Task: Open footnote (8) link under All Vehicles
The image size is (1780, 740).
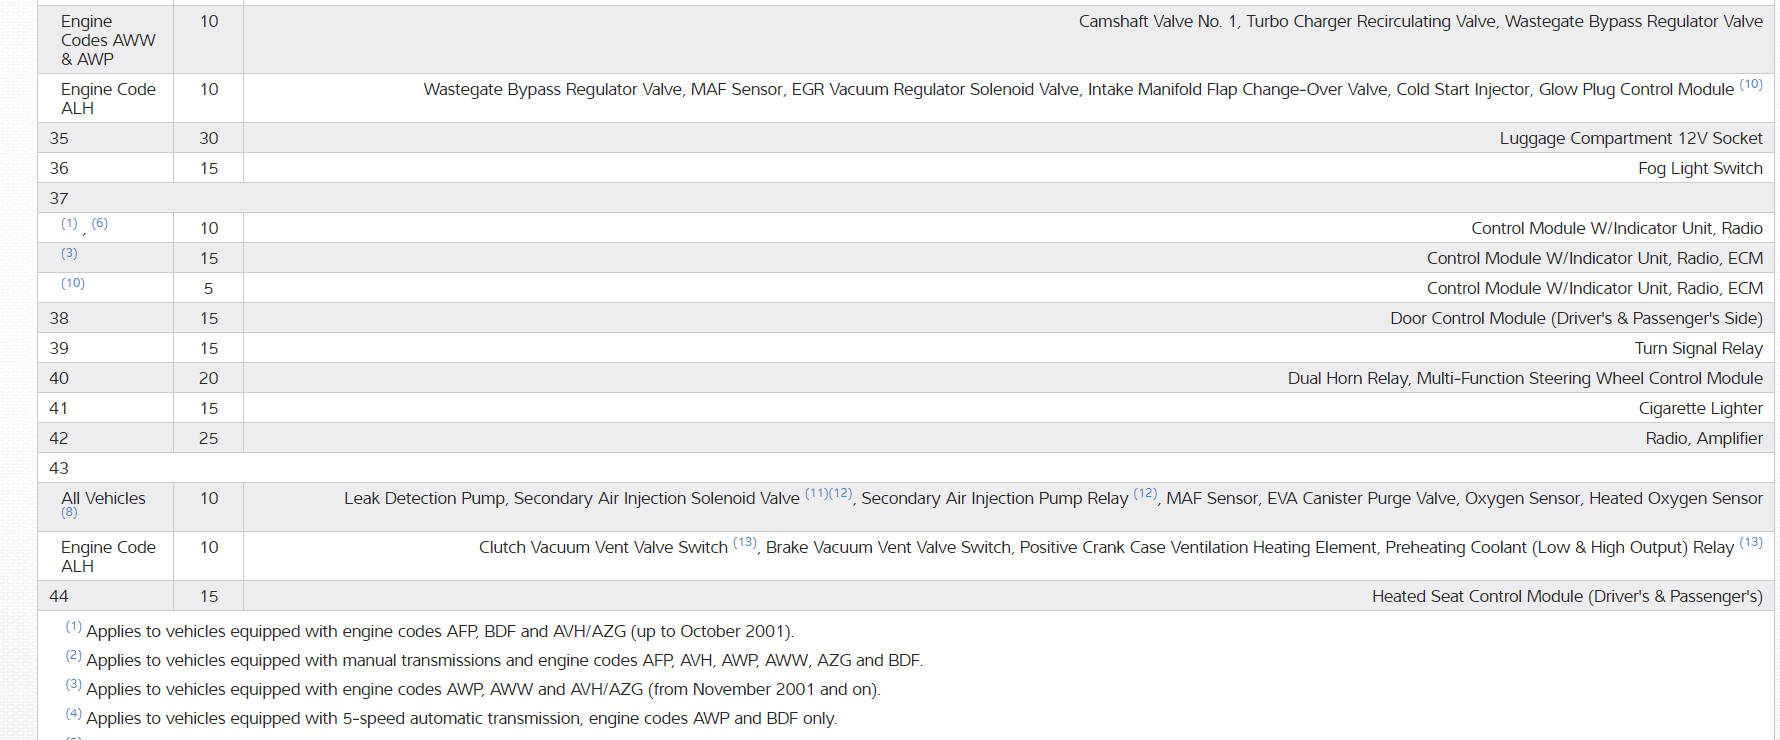Action: [x=69, y=512]
